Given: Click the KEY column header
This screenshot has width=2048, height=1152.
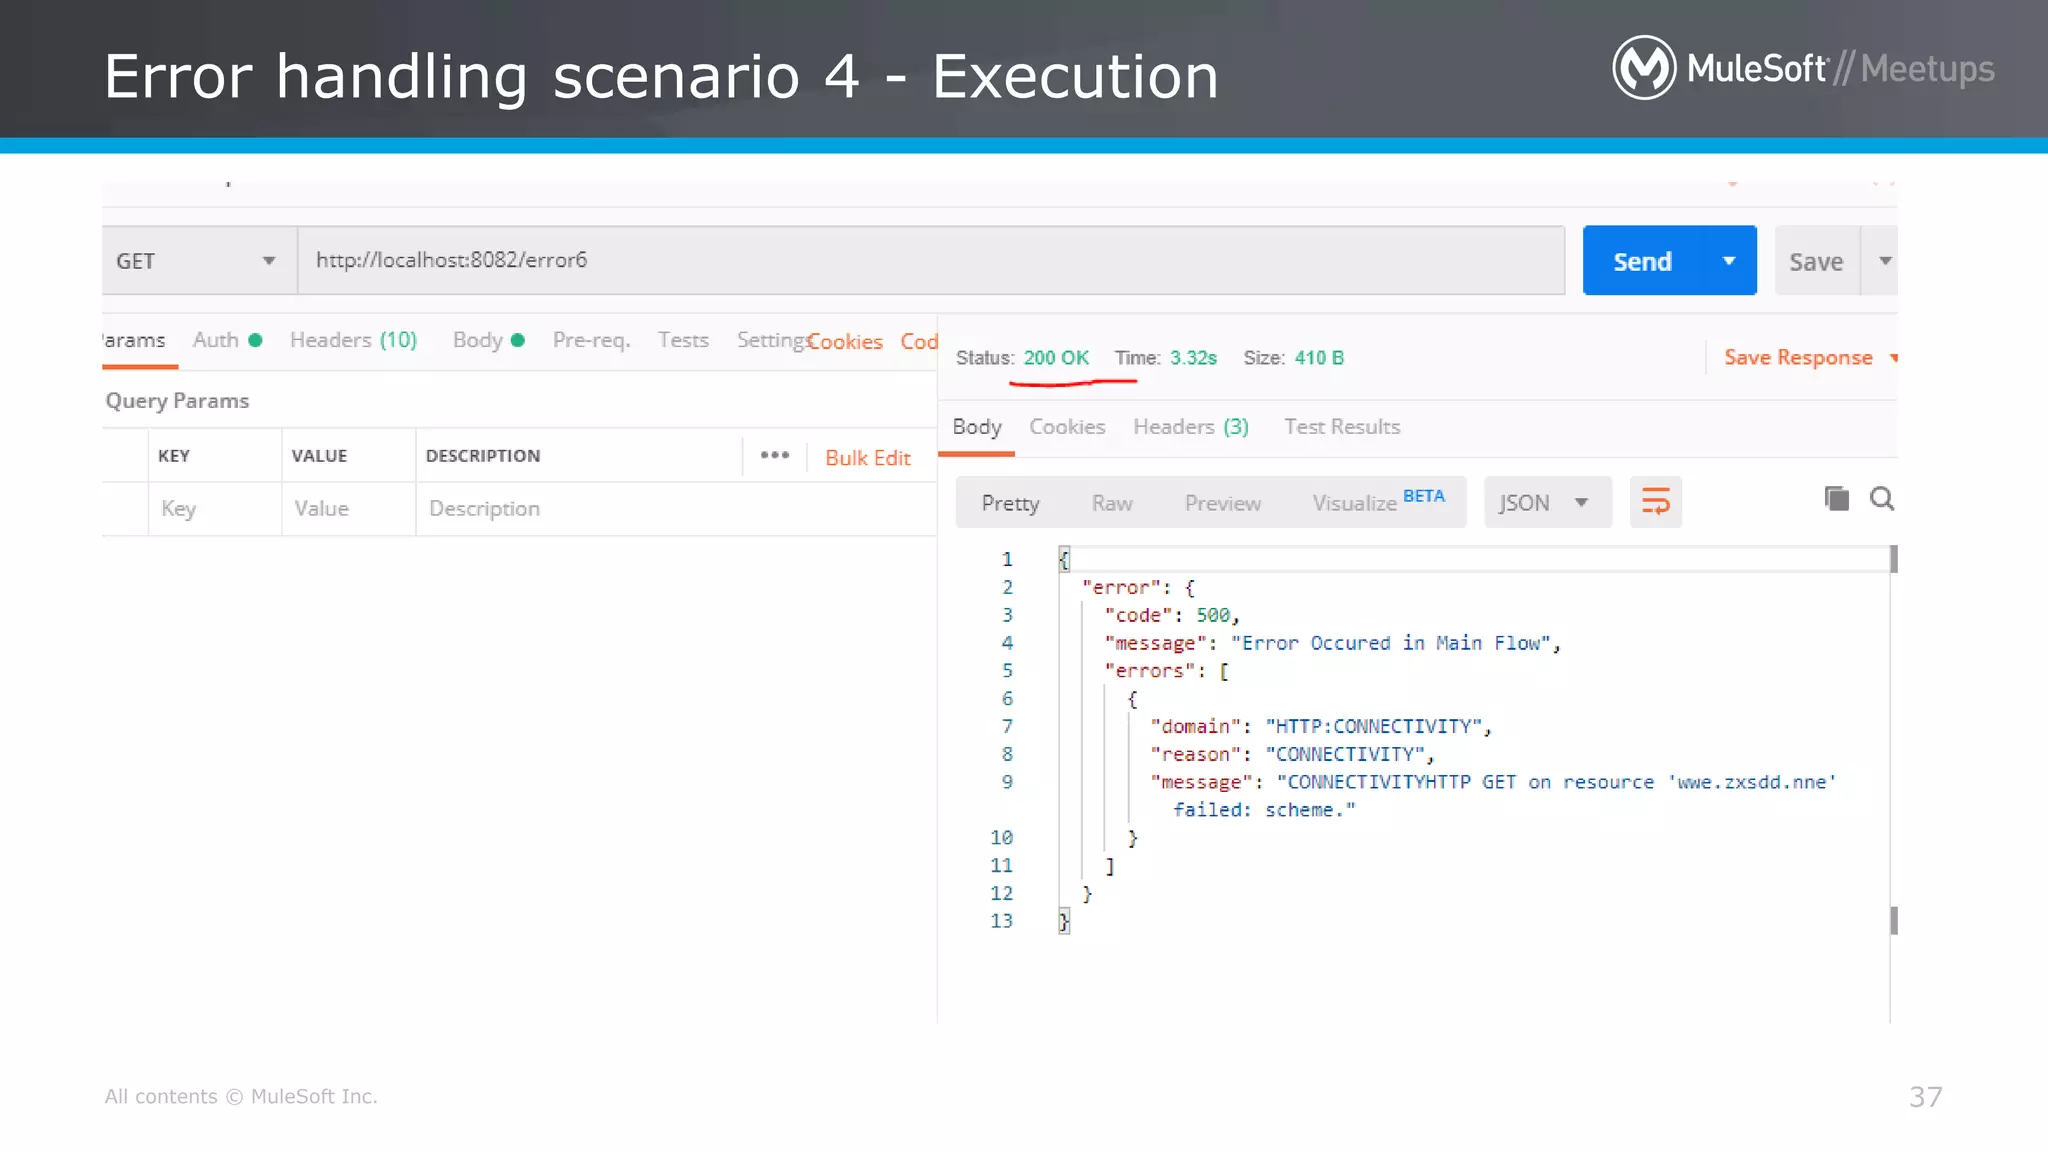Looking at the screenshot, I should 174,456.
